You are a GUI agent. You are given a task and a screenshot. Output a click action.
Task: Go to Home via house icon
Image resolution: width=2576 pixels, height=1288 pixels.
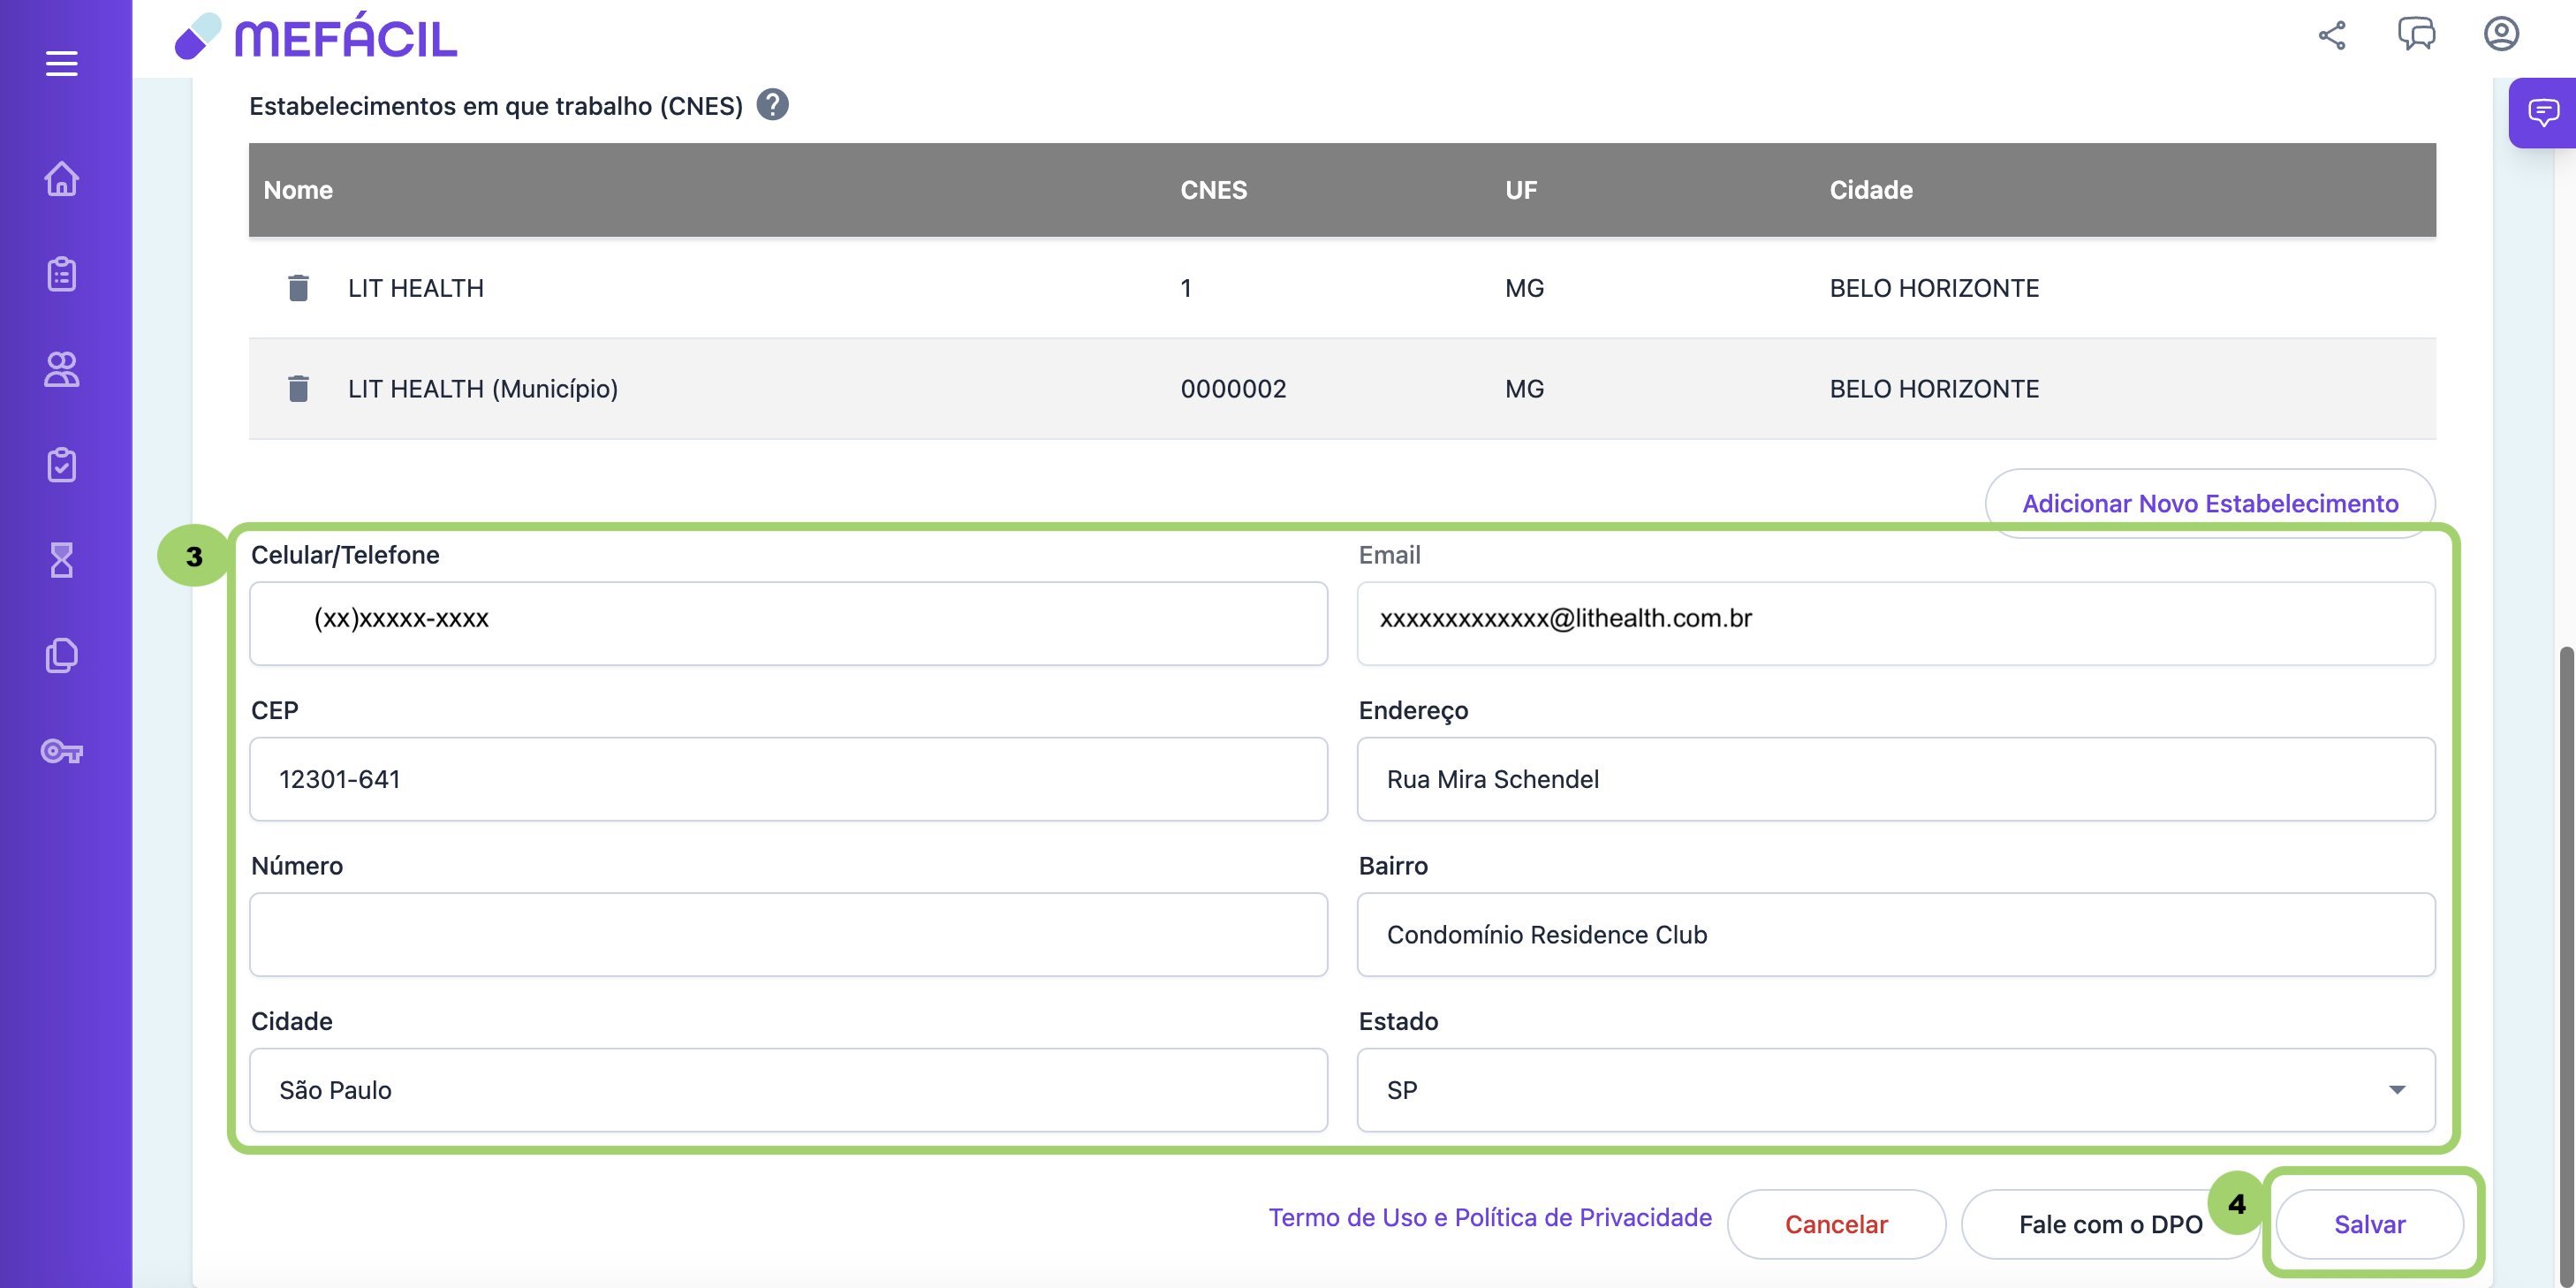click(x=61, y=179)
